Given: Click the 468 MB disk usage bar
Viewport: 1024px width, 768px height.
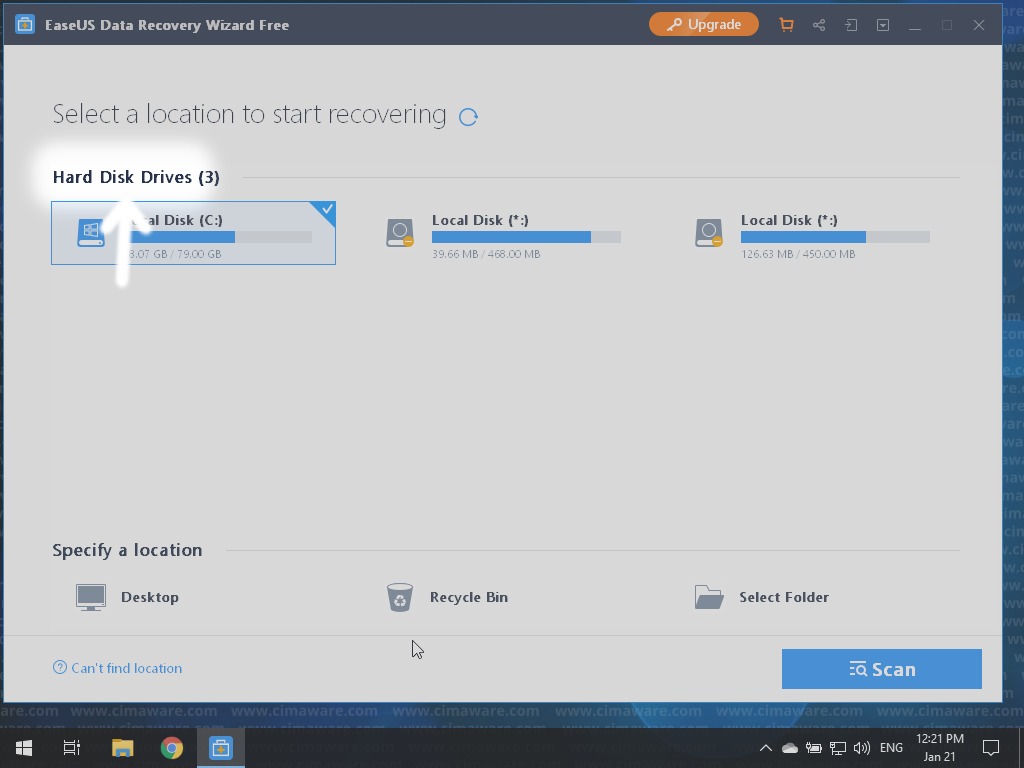Looking at the screenshot, I should tap(526, 237).
